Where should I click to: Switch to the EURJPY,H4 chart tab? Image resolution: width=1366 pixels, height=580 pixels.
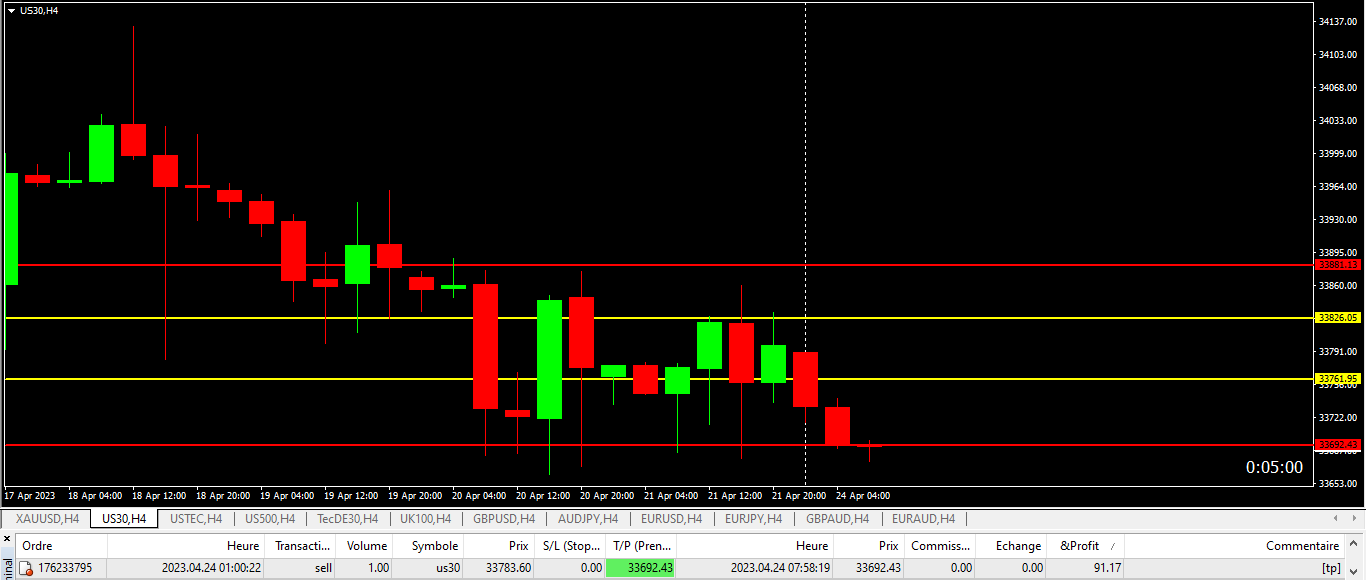tap(753, 519)
